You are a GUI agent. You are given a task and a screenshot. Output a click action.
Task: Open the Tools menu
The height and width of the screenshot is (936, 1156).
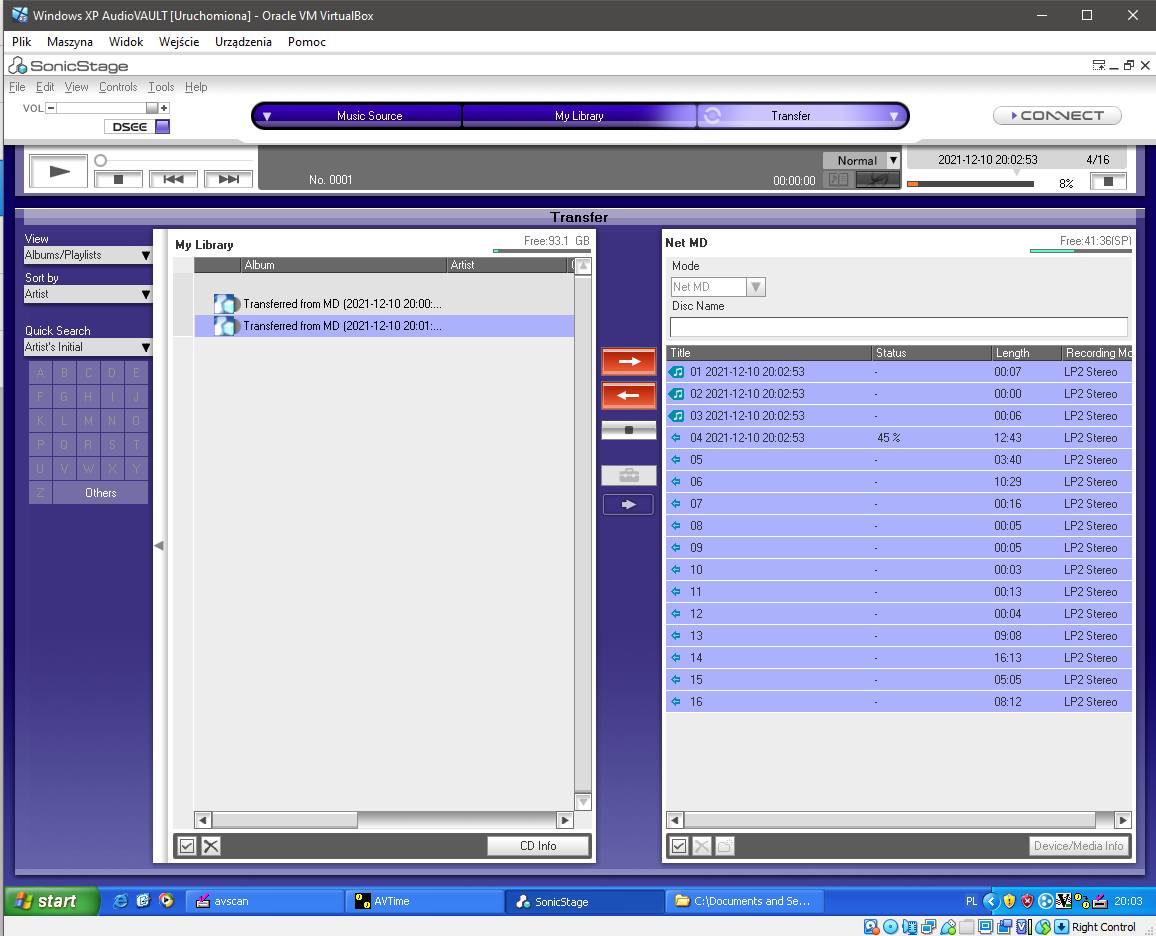161,87
